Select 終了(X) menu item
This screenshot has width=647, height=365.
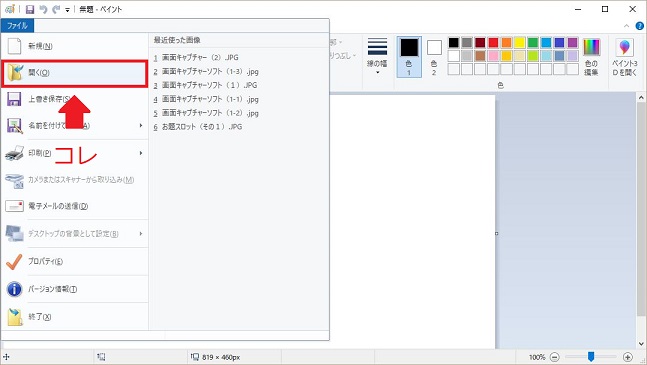point(75,317)
